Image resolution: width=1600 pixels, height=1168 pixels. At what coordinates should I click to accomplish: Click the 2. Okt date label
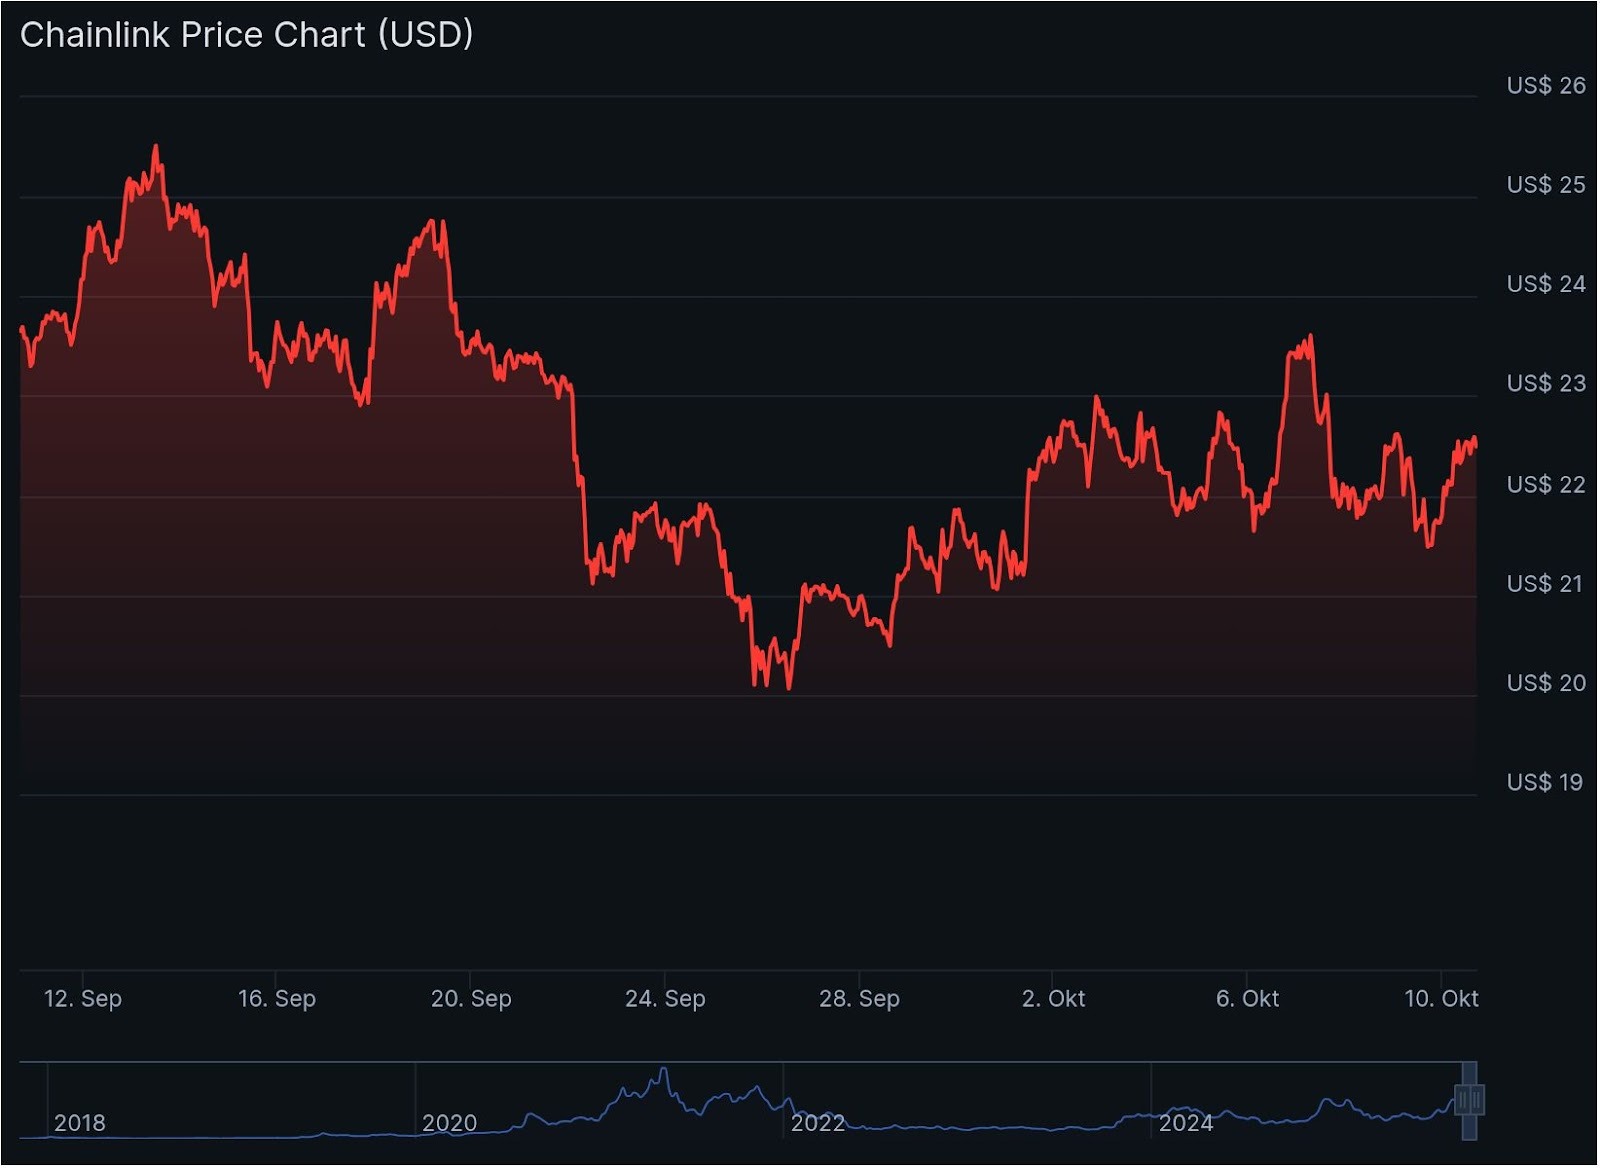[1053, 999]
